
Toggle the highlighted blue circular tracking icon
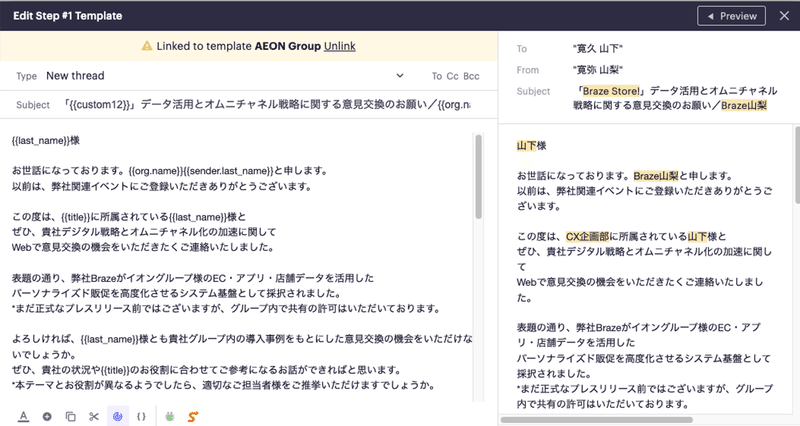(118, 416)
